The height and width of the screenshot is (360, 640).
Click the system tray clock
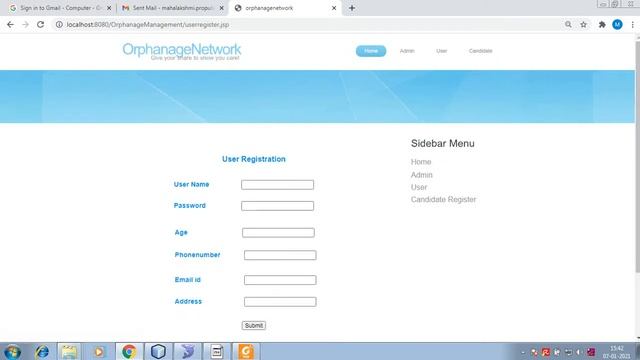point(616,352)
